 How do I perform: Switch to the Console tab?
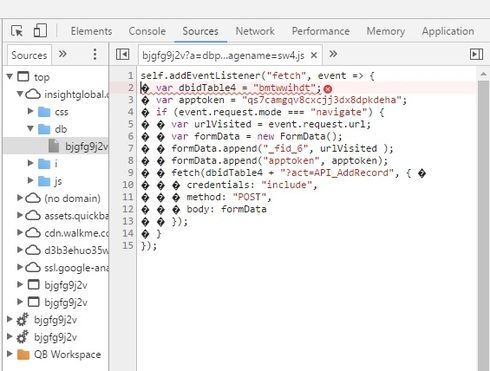tap(147, 31)
